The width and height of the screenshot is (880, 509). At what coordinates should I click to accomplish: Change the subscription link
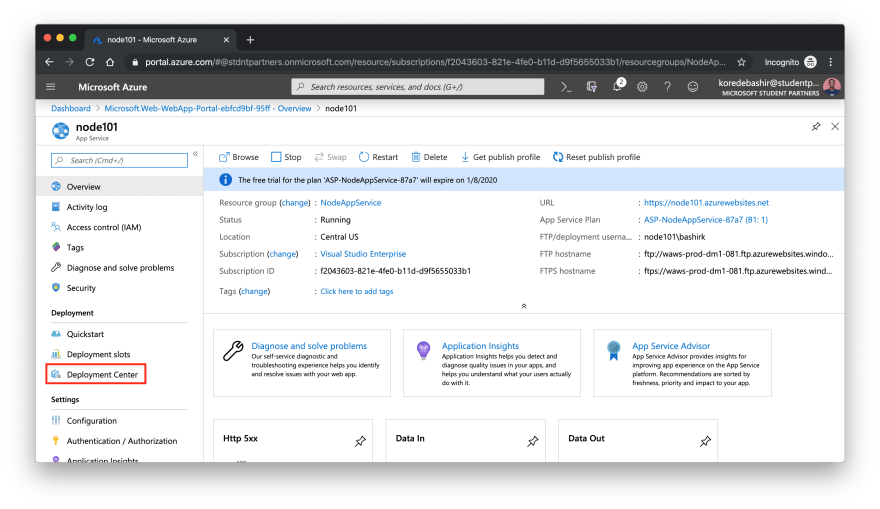point(282,254)
